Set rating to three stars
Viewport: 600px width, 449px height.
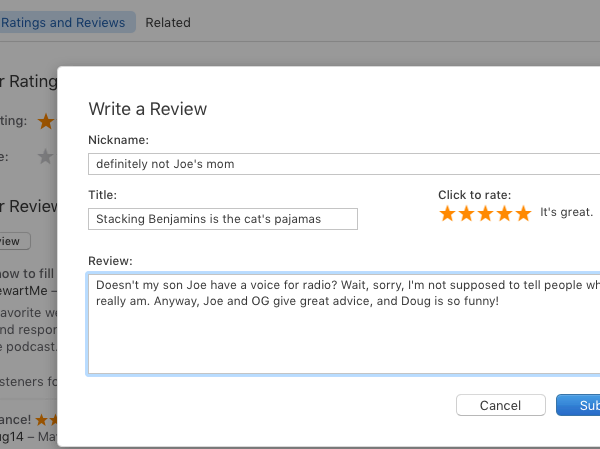click(485, 214)
